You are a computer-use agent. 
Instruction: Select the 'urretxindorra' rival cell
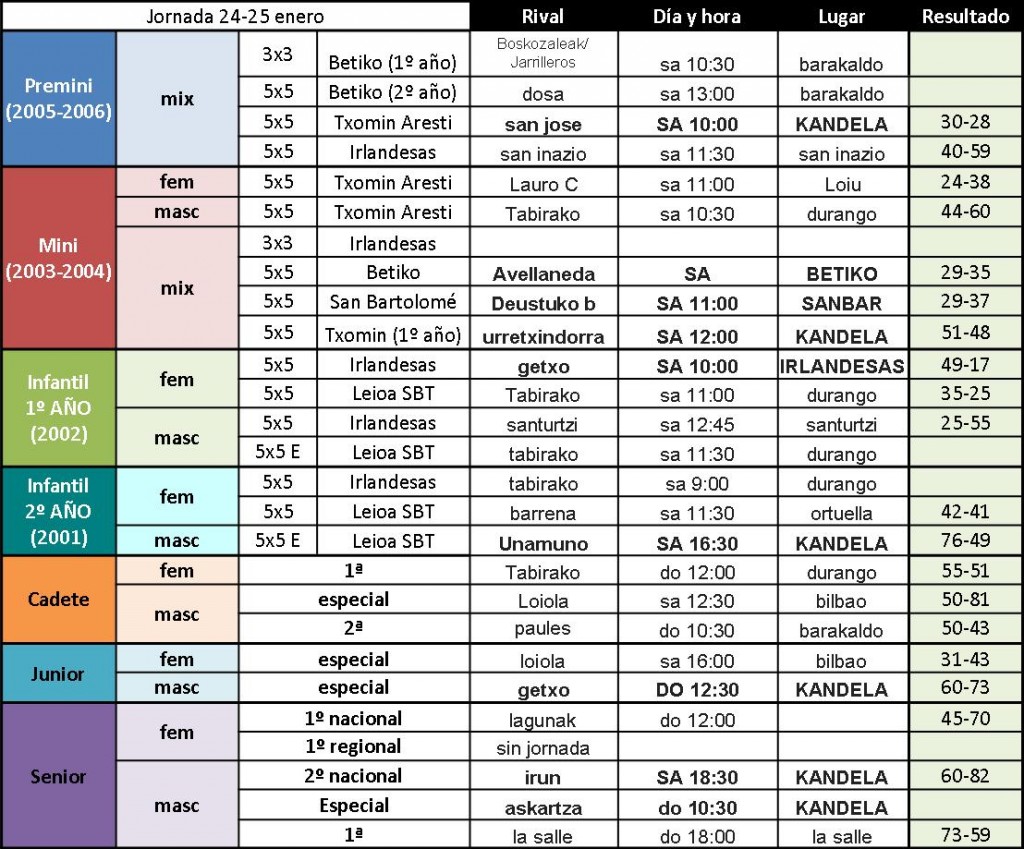click(543, 334)
